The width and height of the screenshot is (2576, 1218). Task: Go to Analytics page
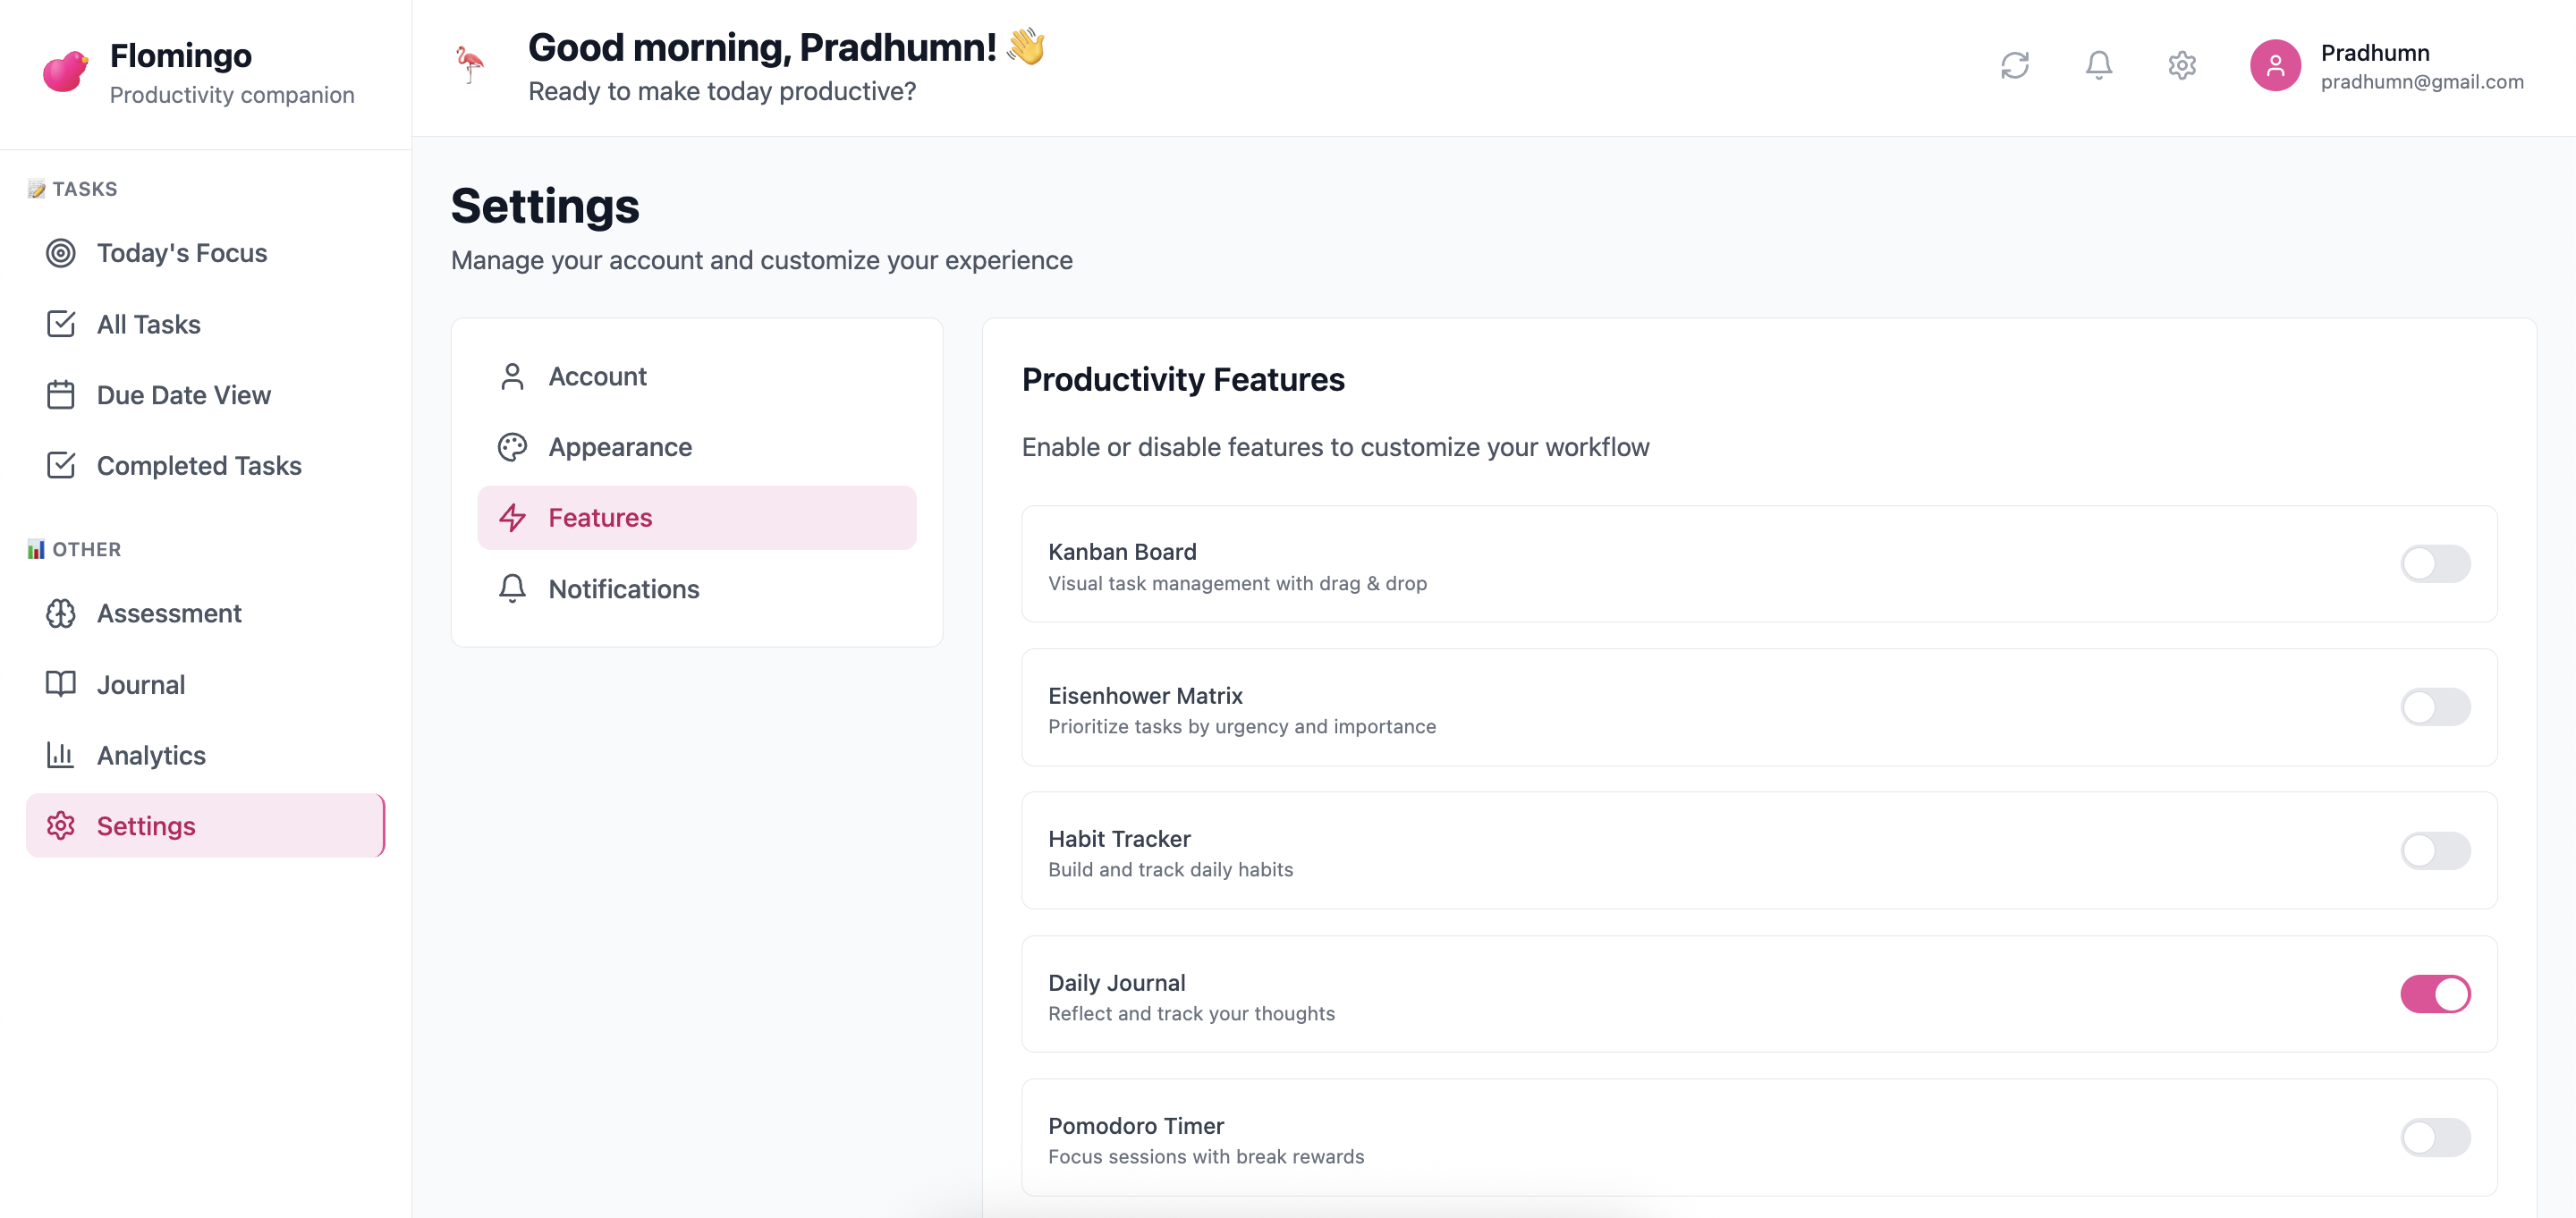(150, 755)
